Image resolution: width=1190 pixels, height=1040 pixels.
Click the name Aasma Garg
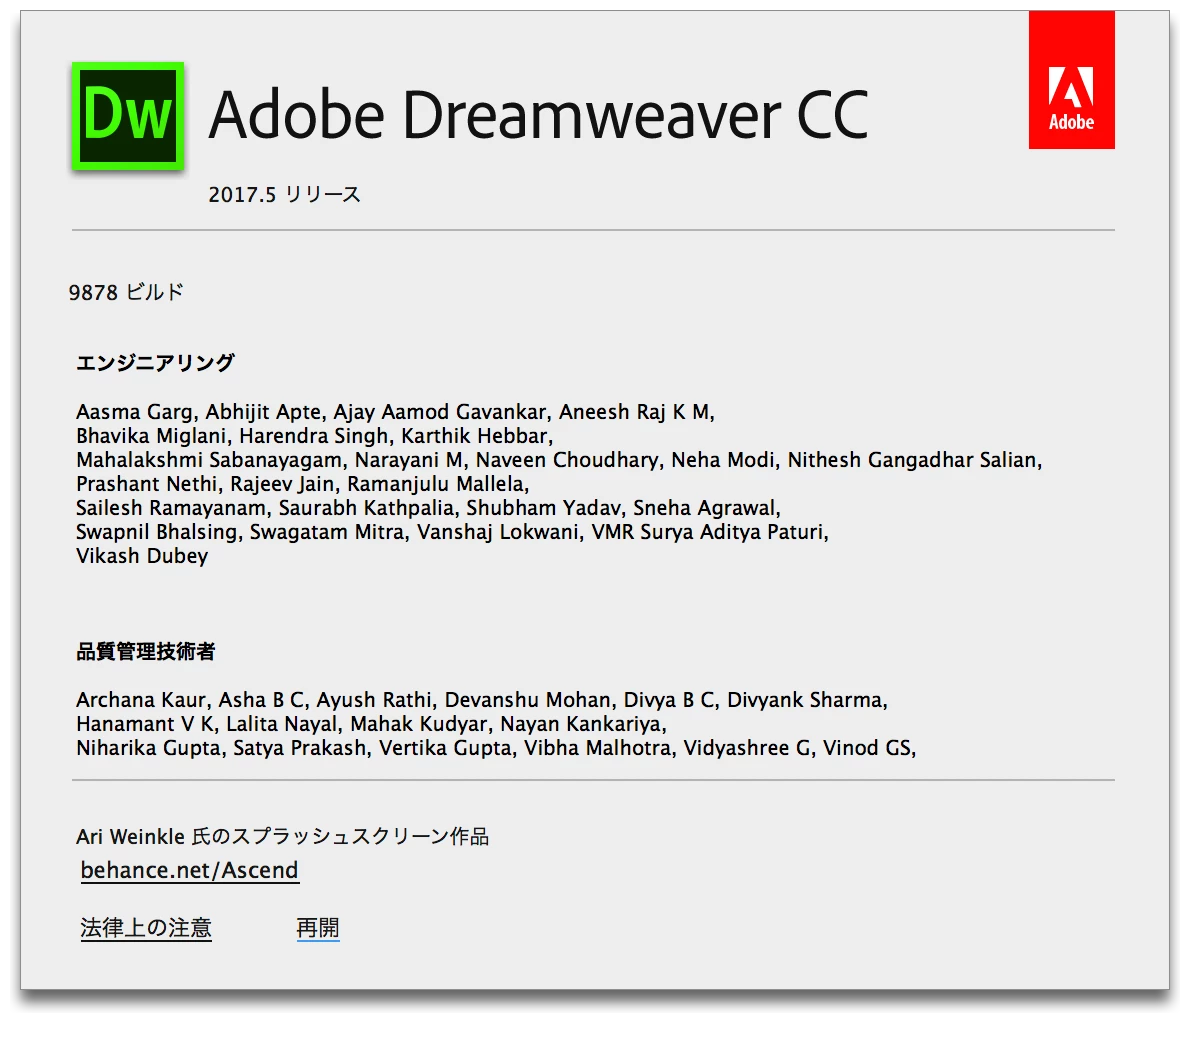point(134,412)
